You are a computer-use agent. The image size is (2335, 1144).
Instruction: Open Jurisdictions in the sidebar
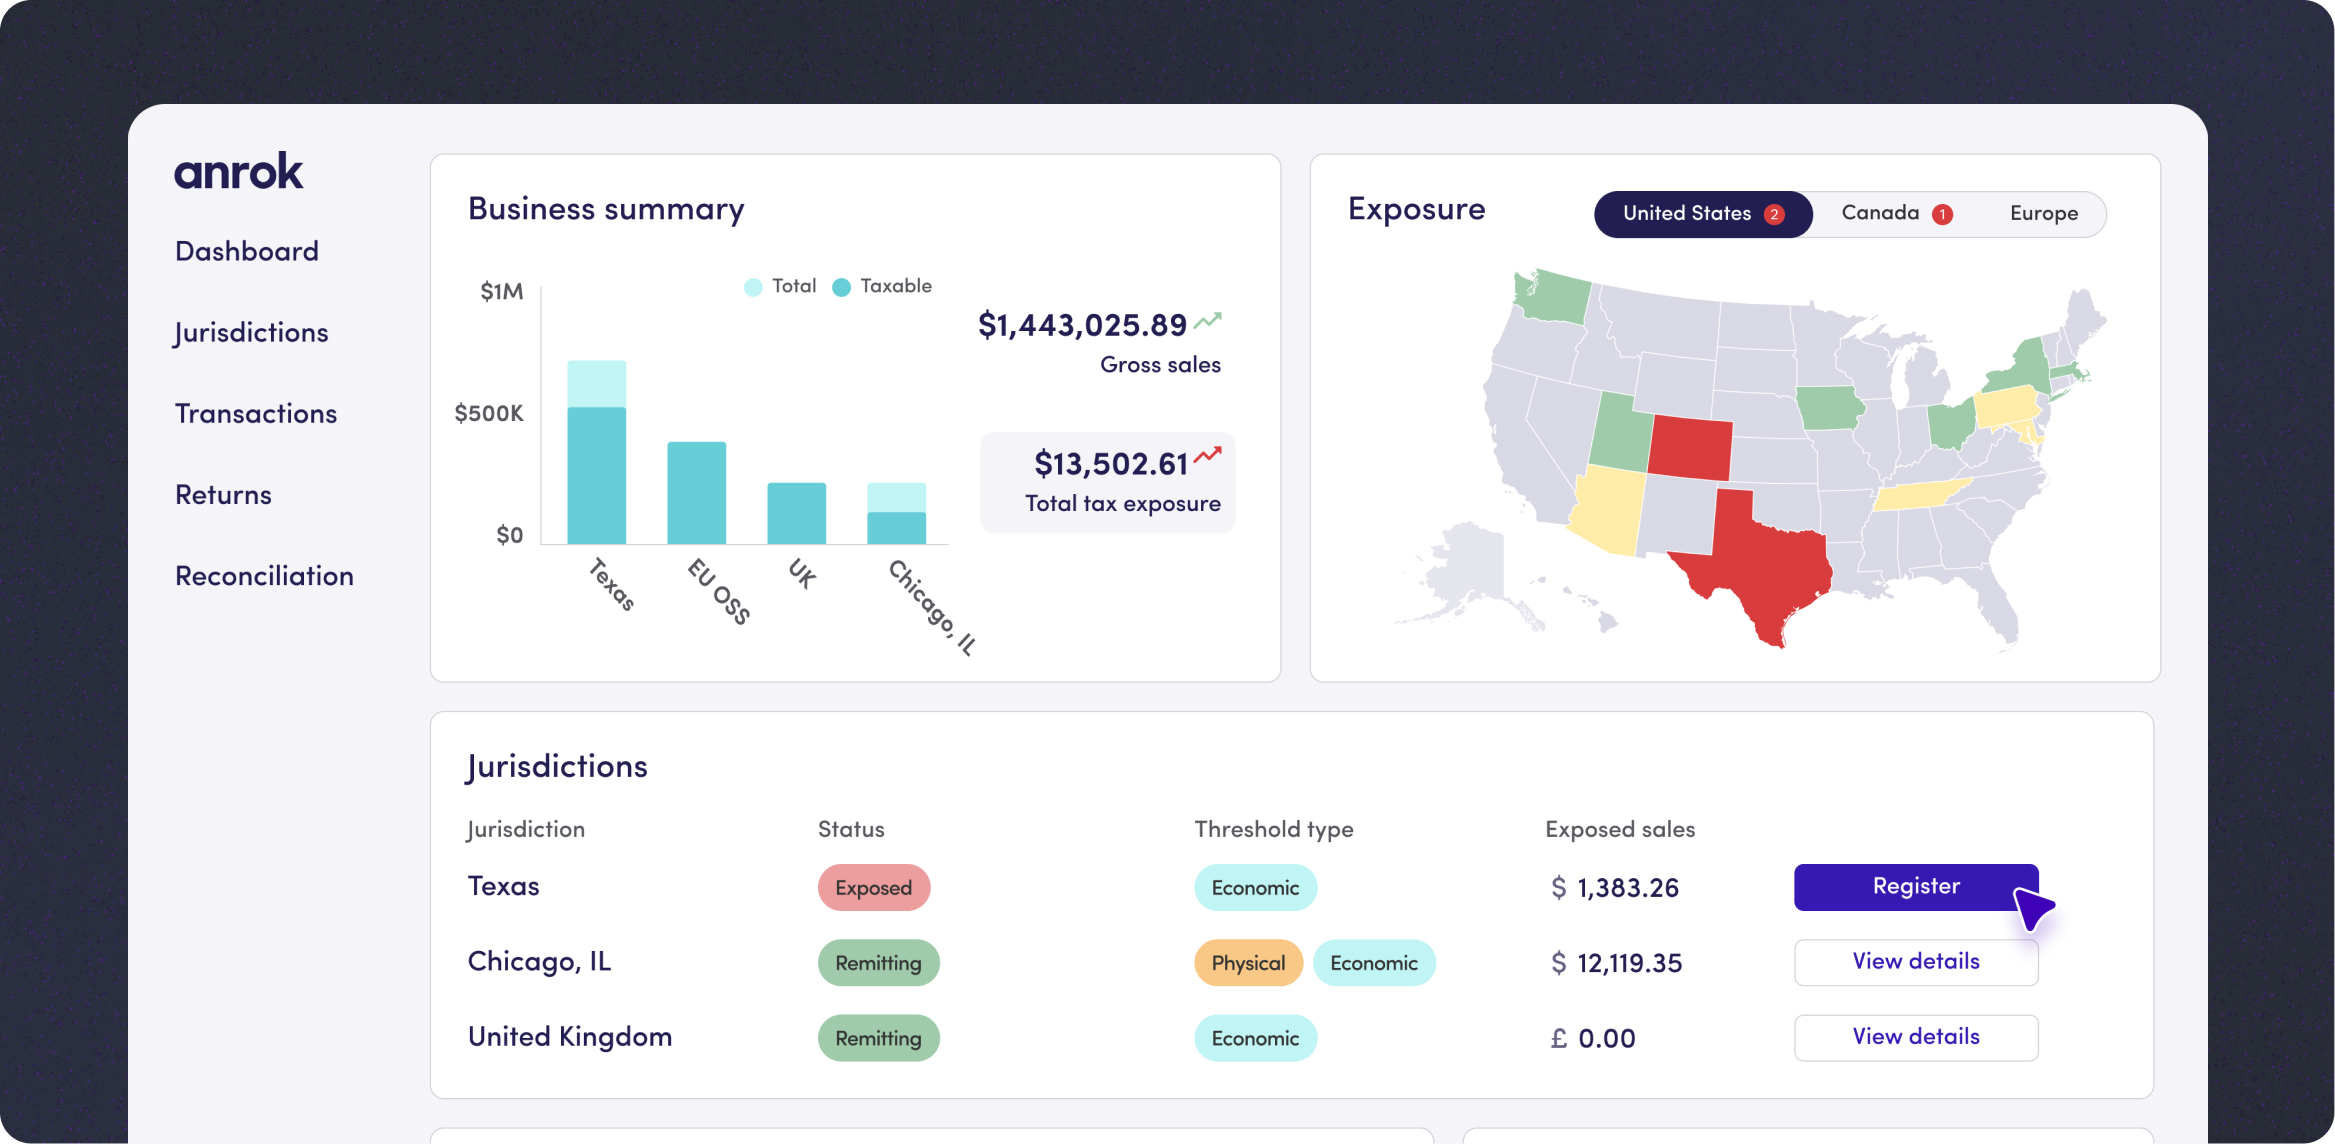pos(251,333)
